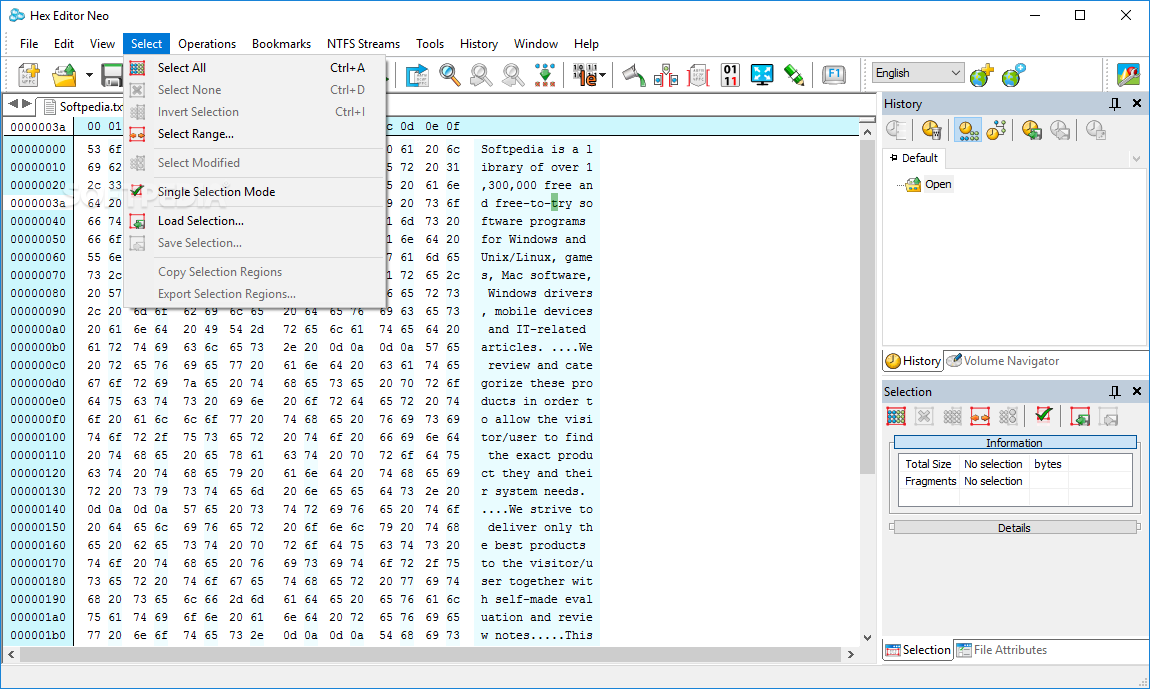This screenshot has height=689, width=1150.
Task: Click the vertical scrollbar down arrow
Action: [x=867, y=638]
